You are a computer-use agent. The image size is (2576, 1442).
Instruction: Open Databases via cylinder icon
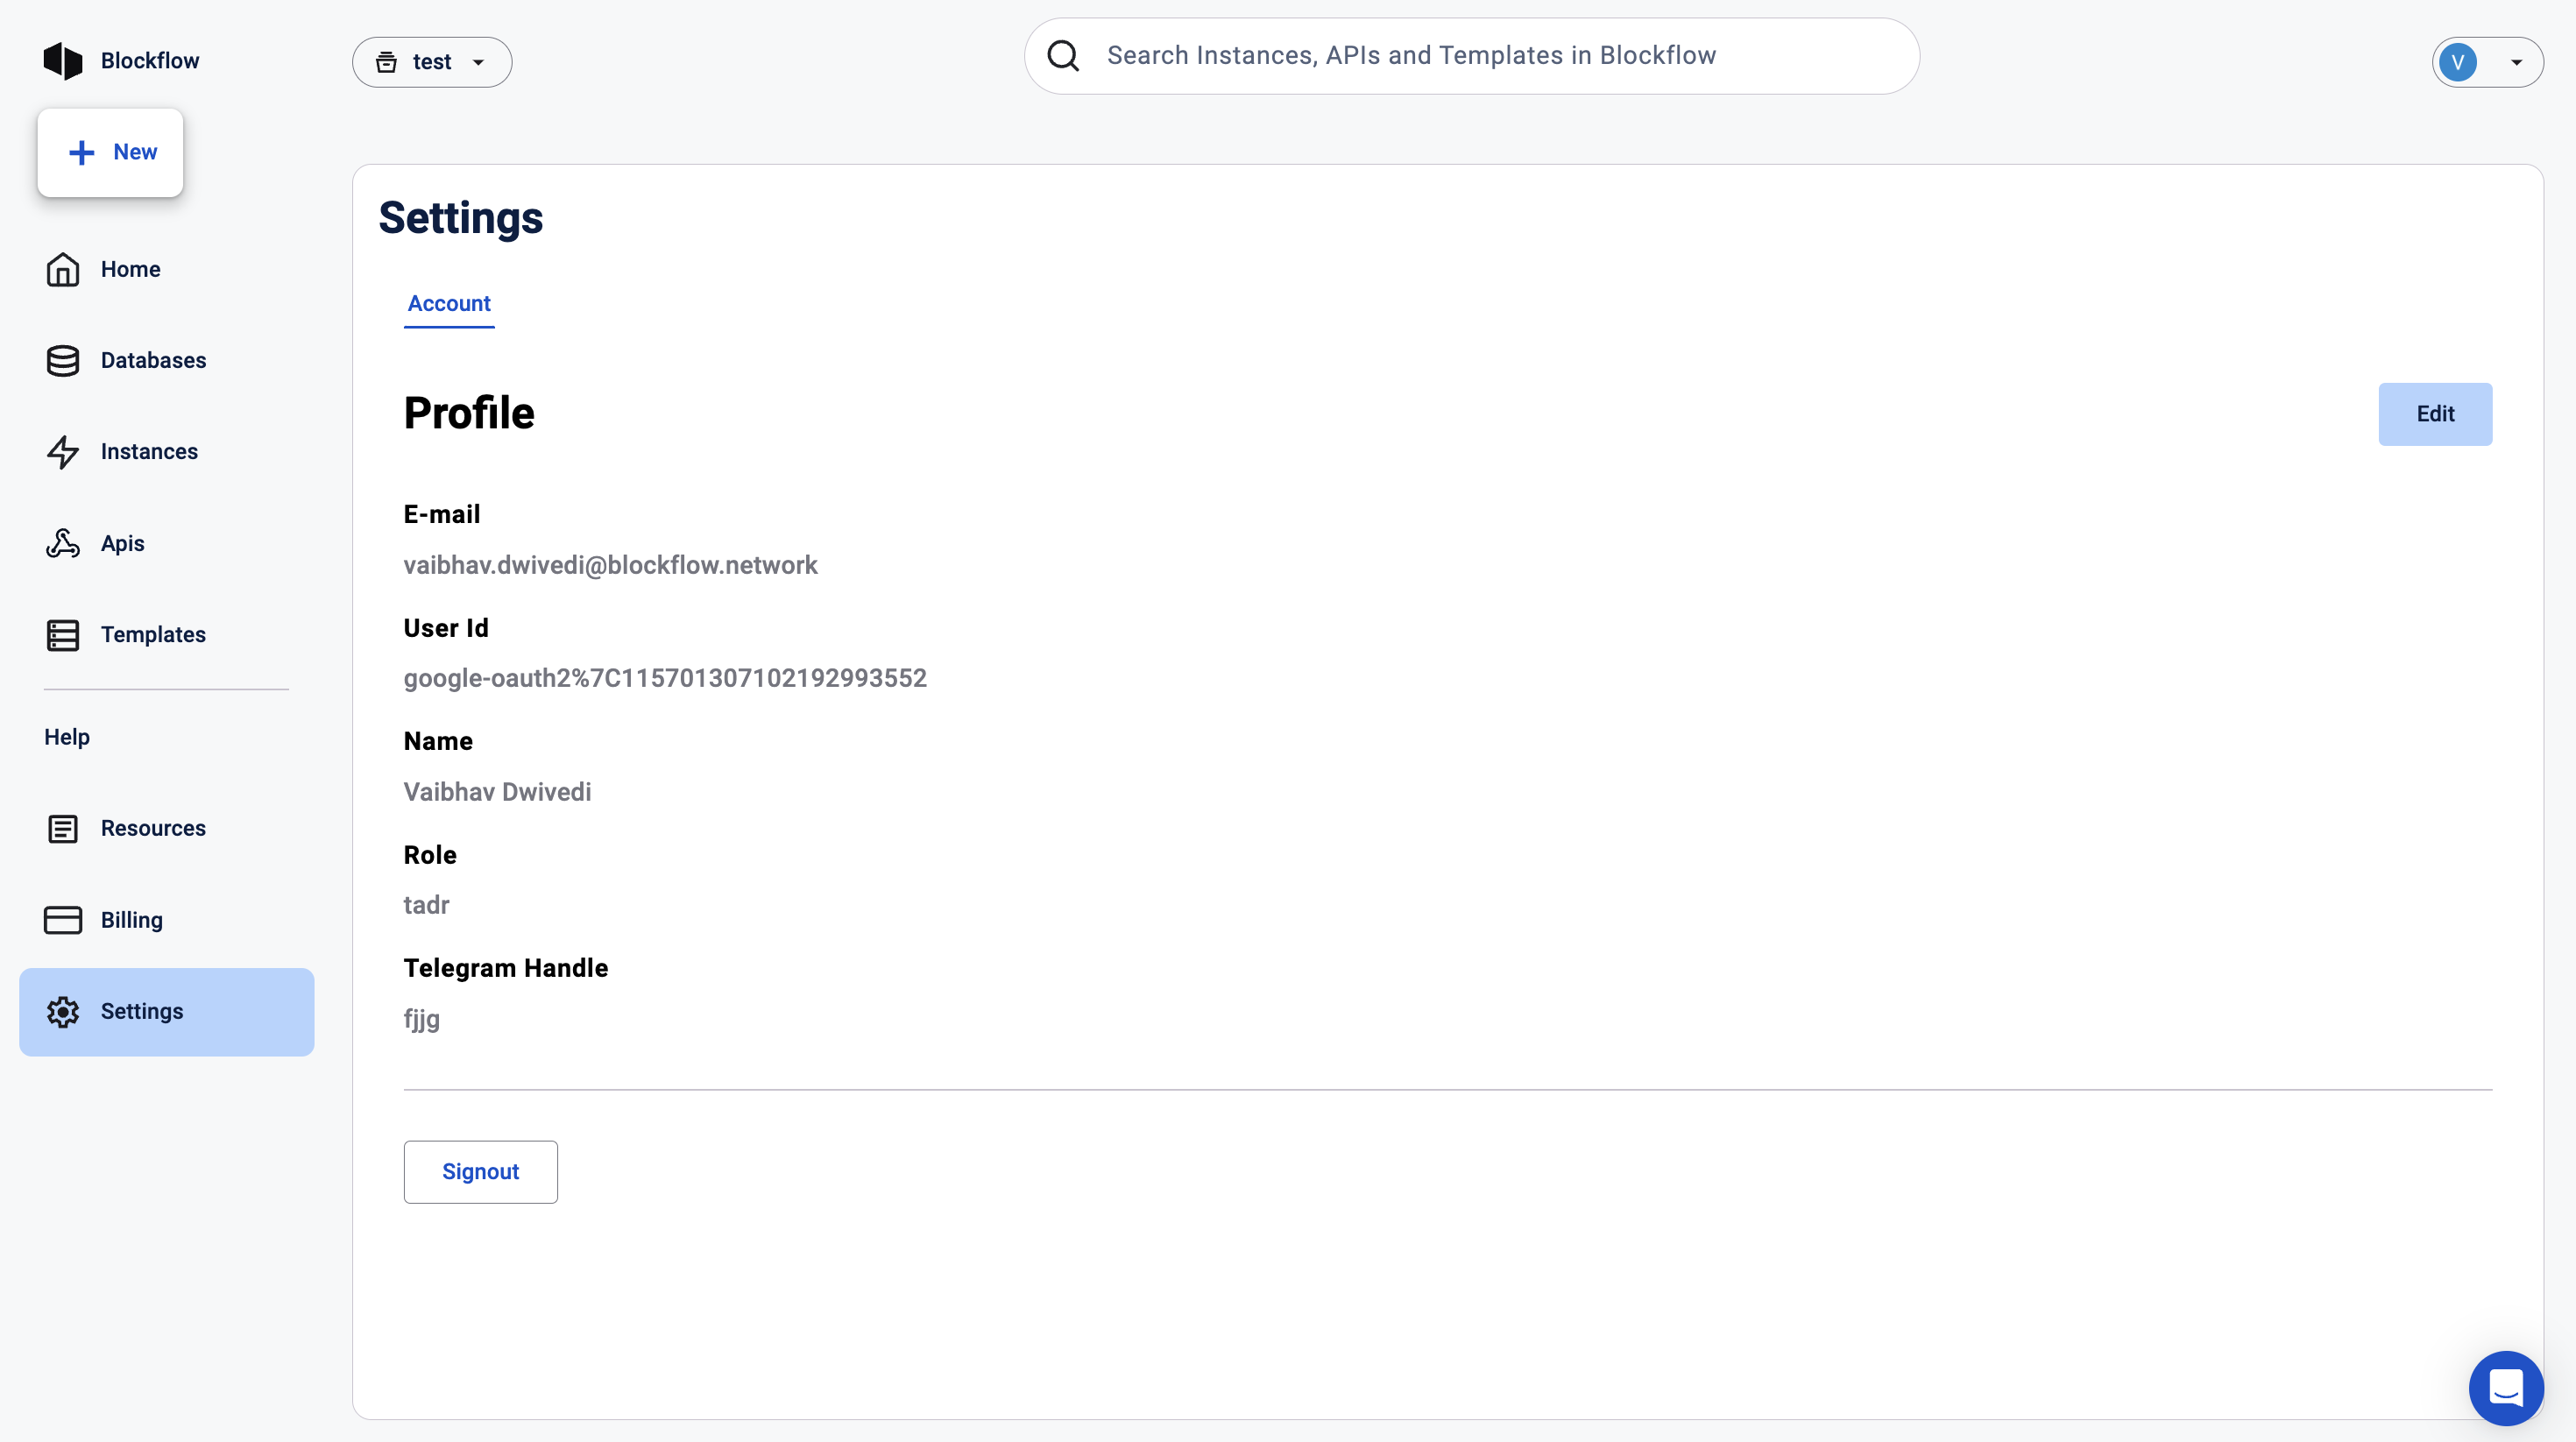coord(62,361)
